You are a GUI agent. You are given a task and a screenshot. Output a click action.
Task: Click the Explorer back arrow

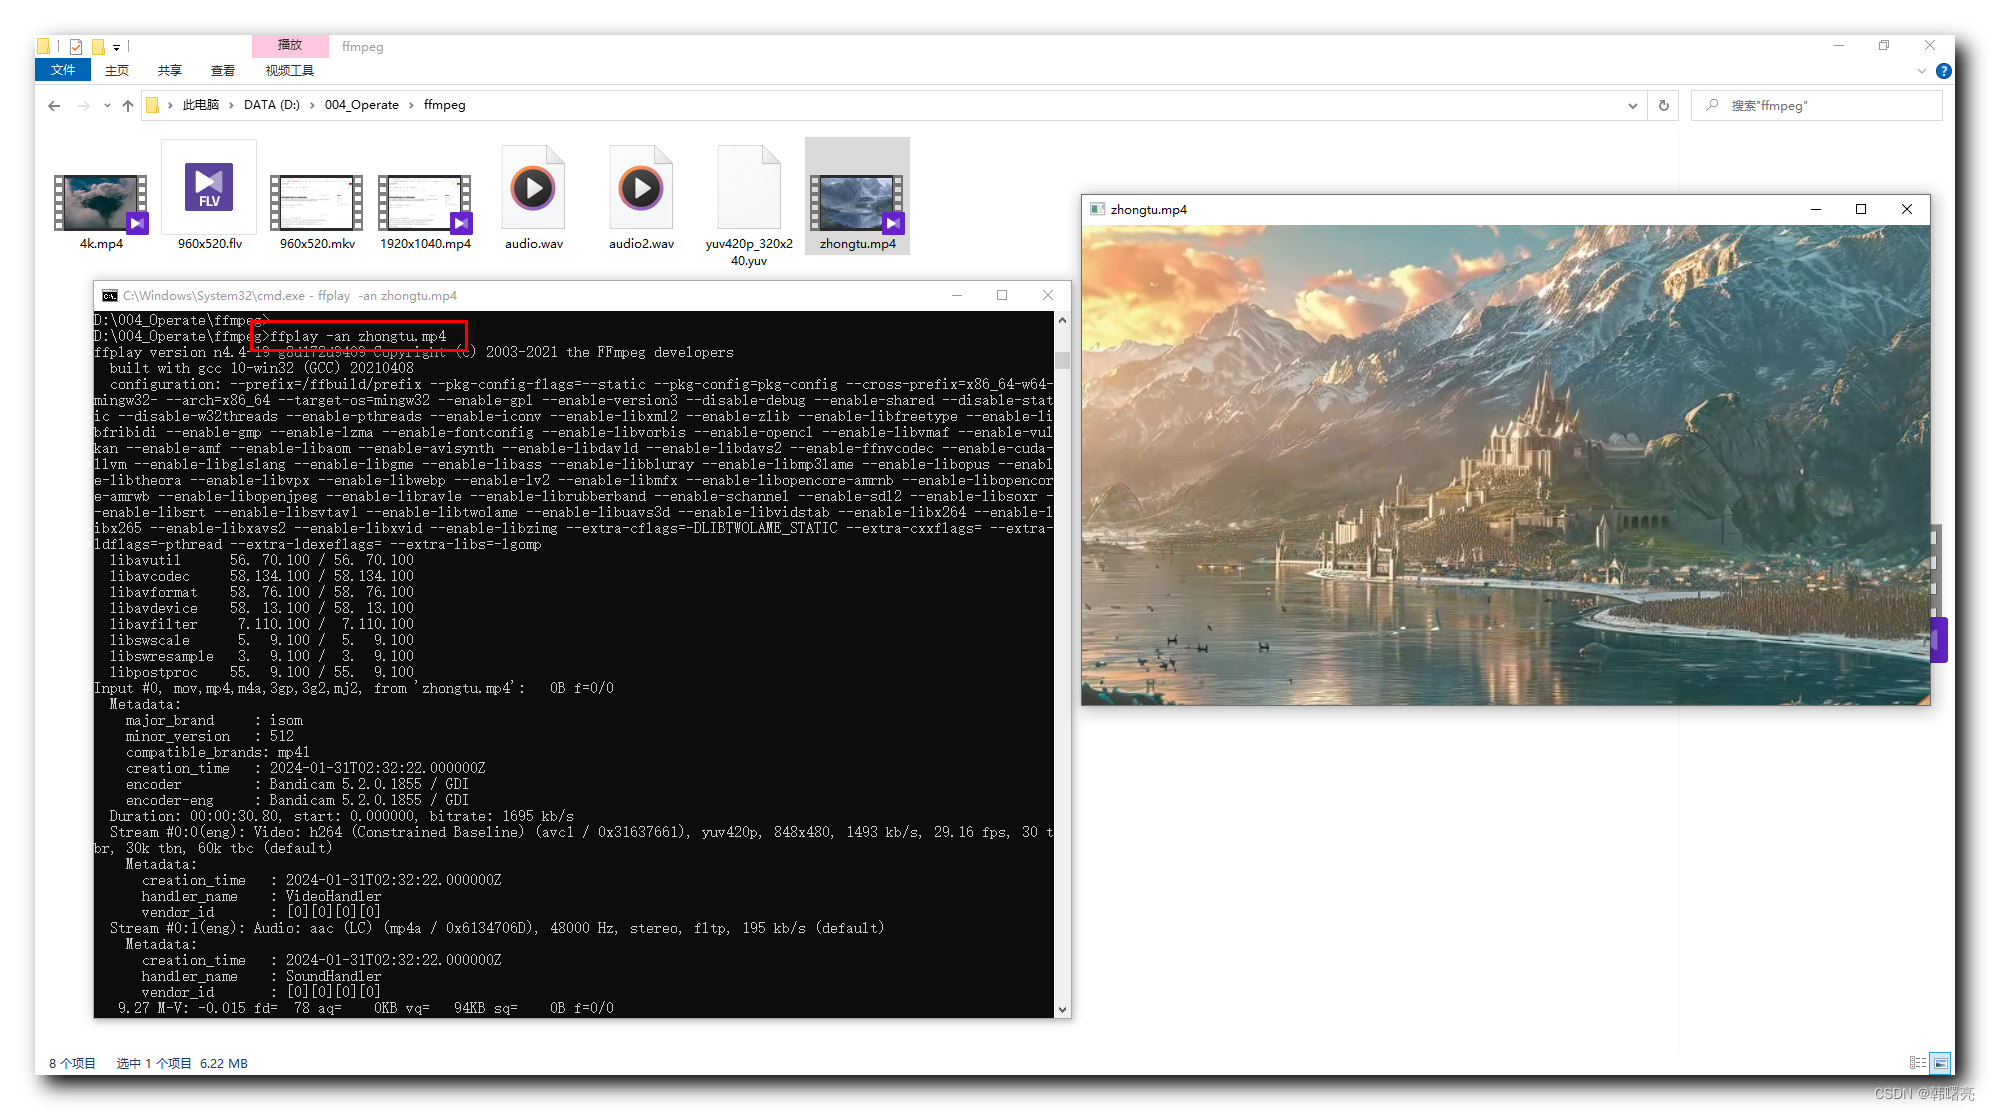click(54, 105)
